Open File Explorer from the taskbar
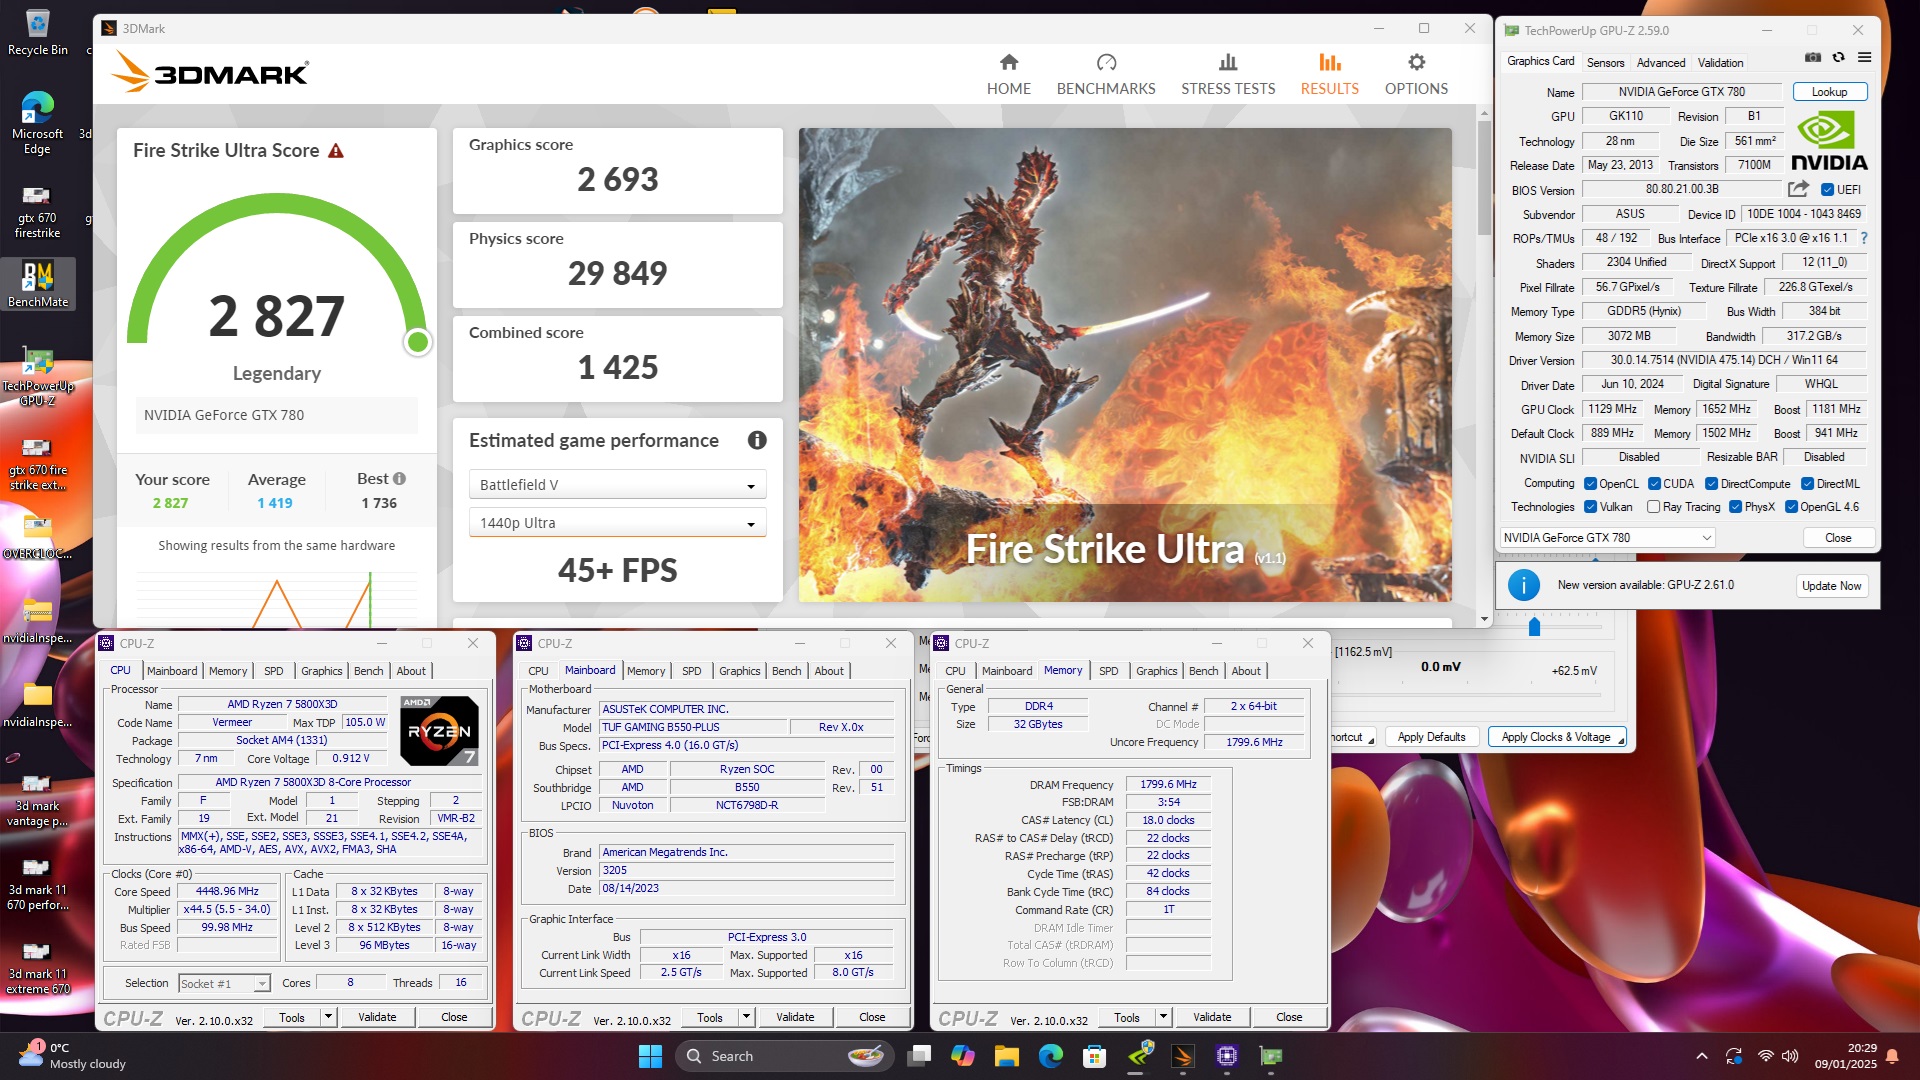This screenshot has height=1080, width=1920. tap(1006, 1056)
